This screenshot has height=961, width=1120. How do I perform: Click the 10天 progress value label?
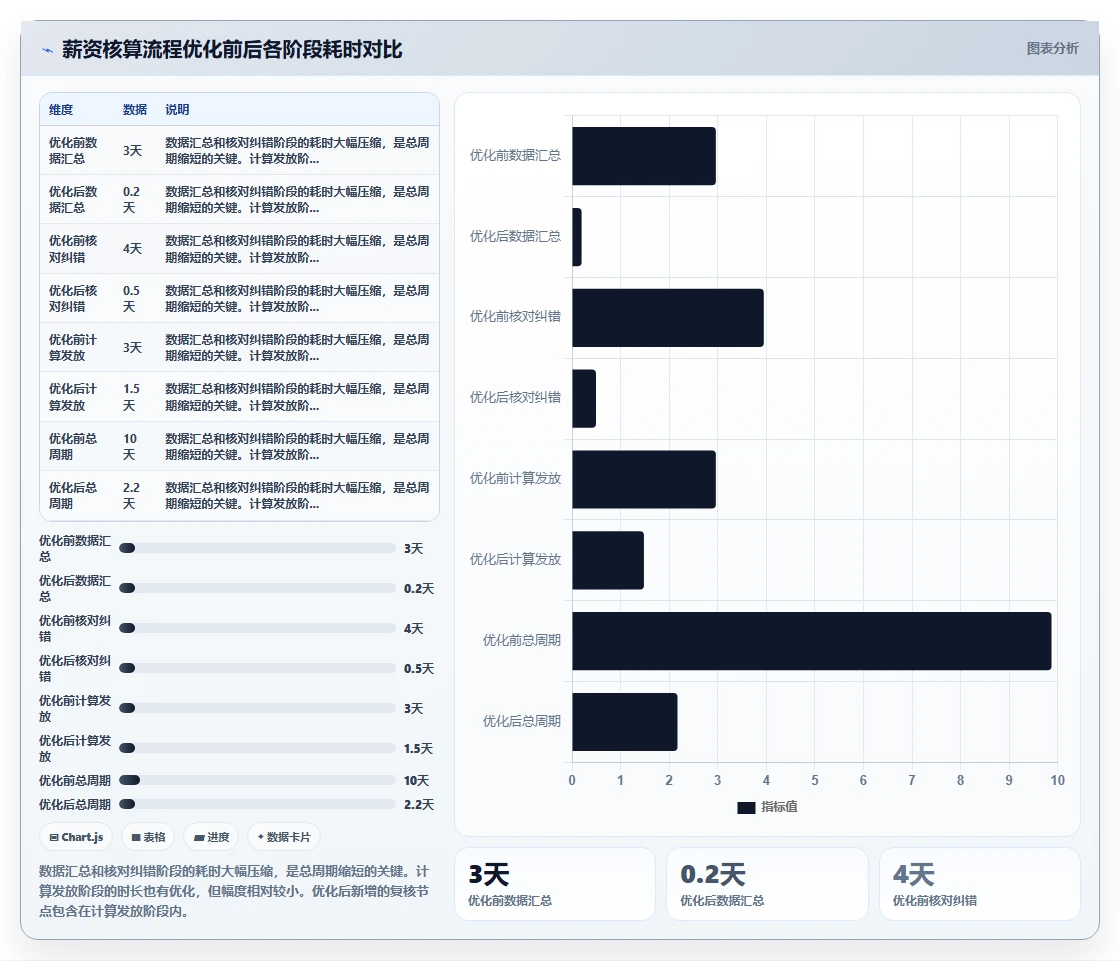pos(416,780)
